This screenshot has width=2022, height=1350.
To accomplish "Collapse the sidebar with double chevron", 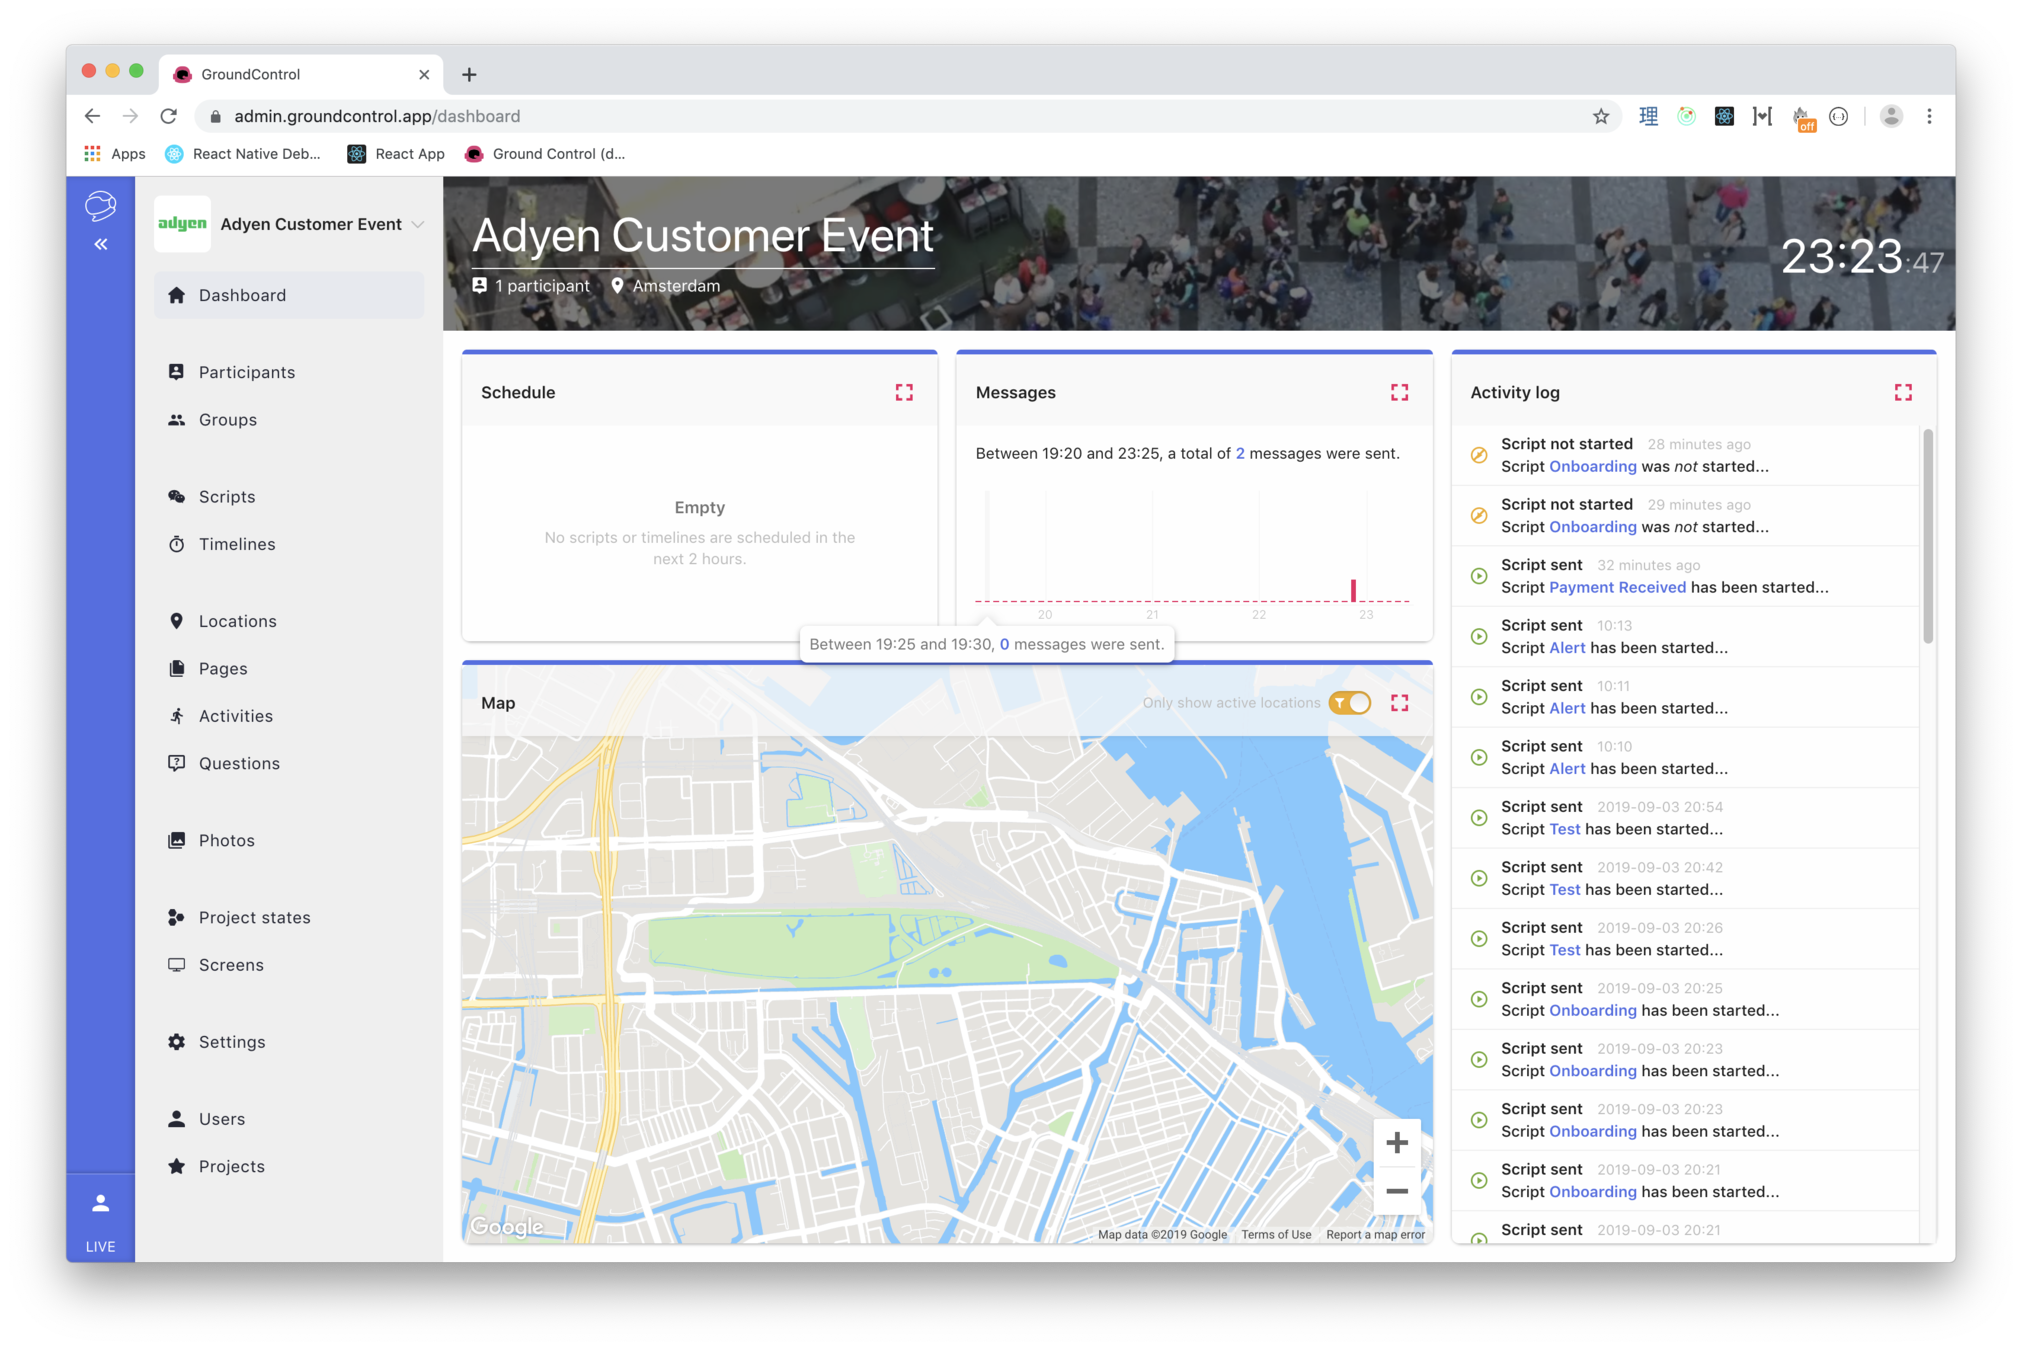I will (100, 244).
